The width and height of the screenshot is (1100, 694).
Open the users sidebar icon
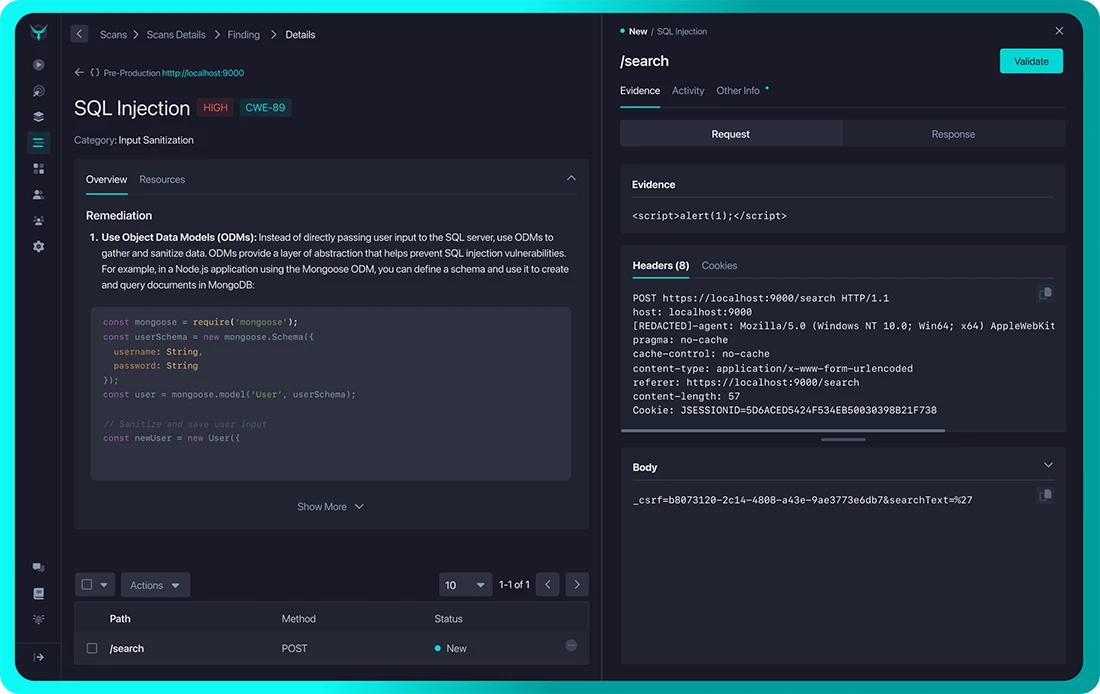tap(39, 194)
